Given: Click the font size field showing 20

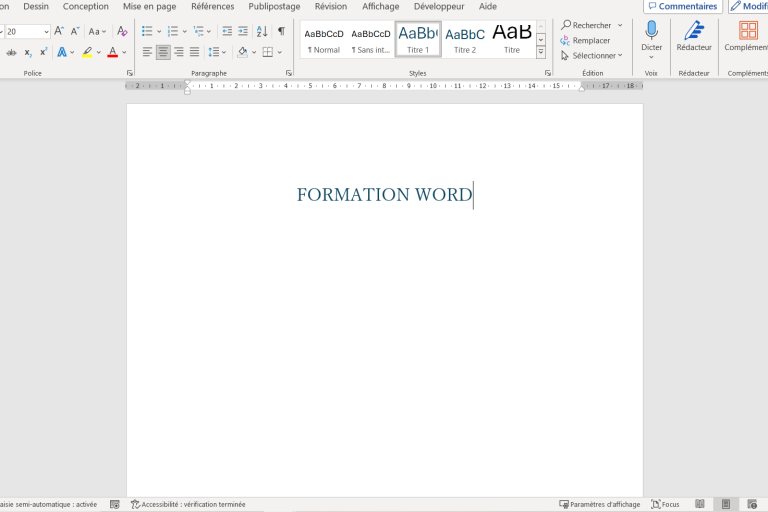Looking at the screenshot, I should 23,31.
